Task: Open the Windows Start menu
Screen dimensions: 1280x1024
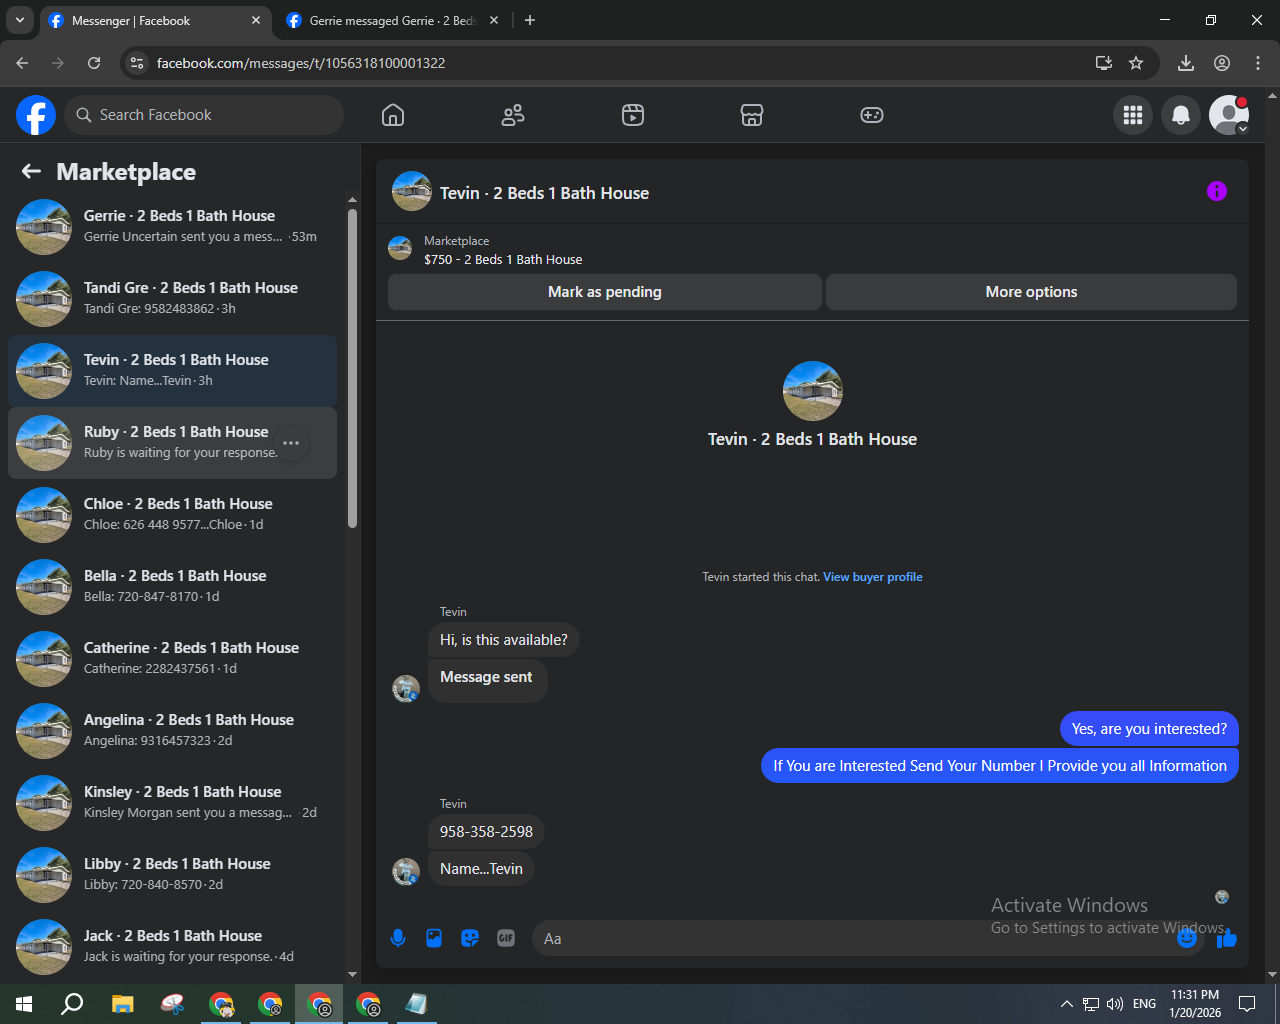Action: click(x=24, y=1004)
